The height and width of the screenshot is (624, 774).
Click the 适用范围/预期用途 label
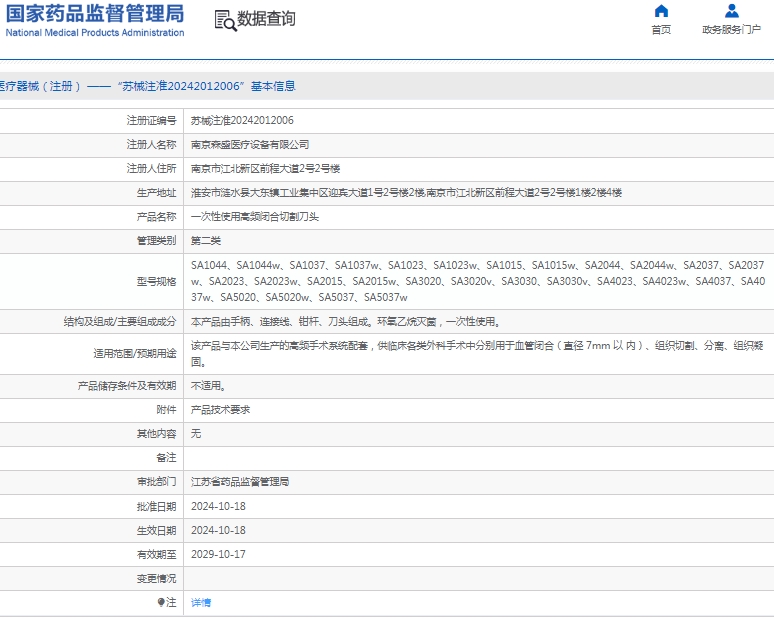point(135,353)
